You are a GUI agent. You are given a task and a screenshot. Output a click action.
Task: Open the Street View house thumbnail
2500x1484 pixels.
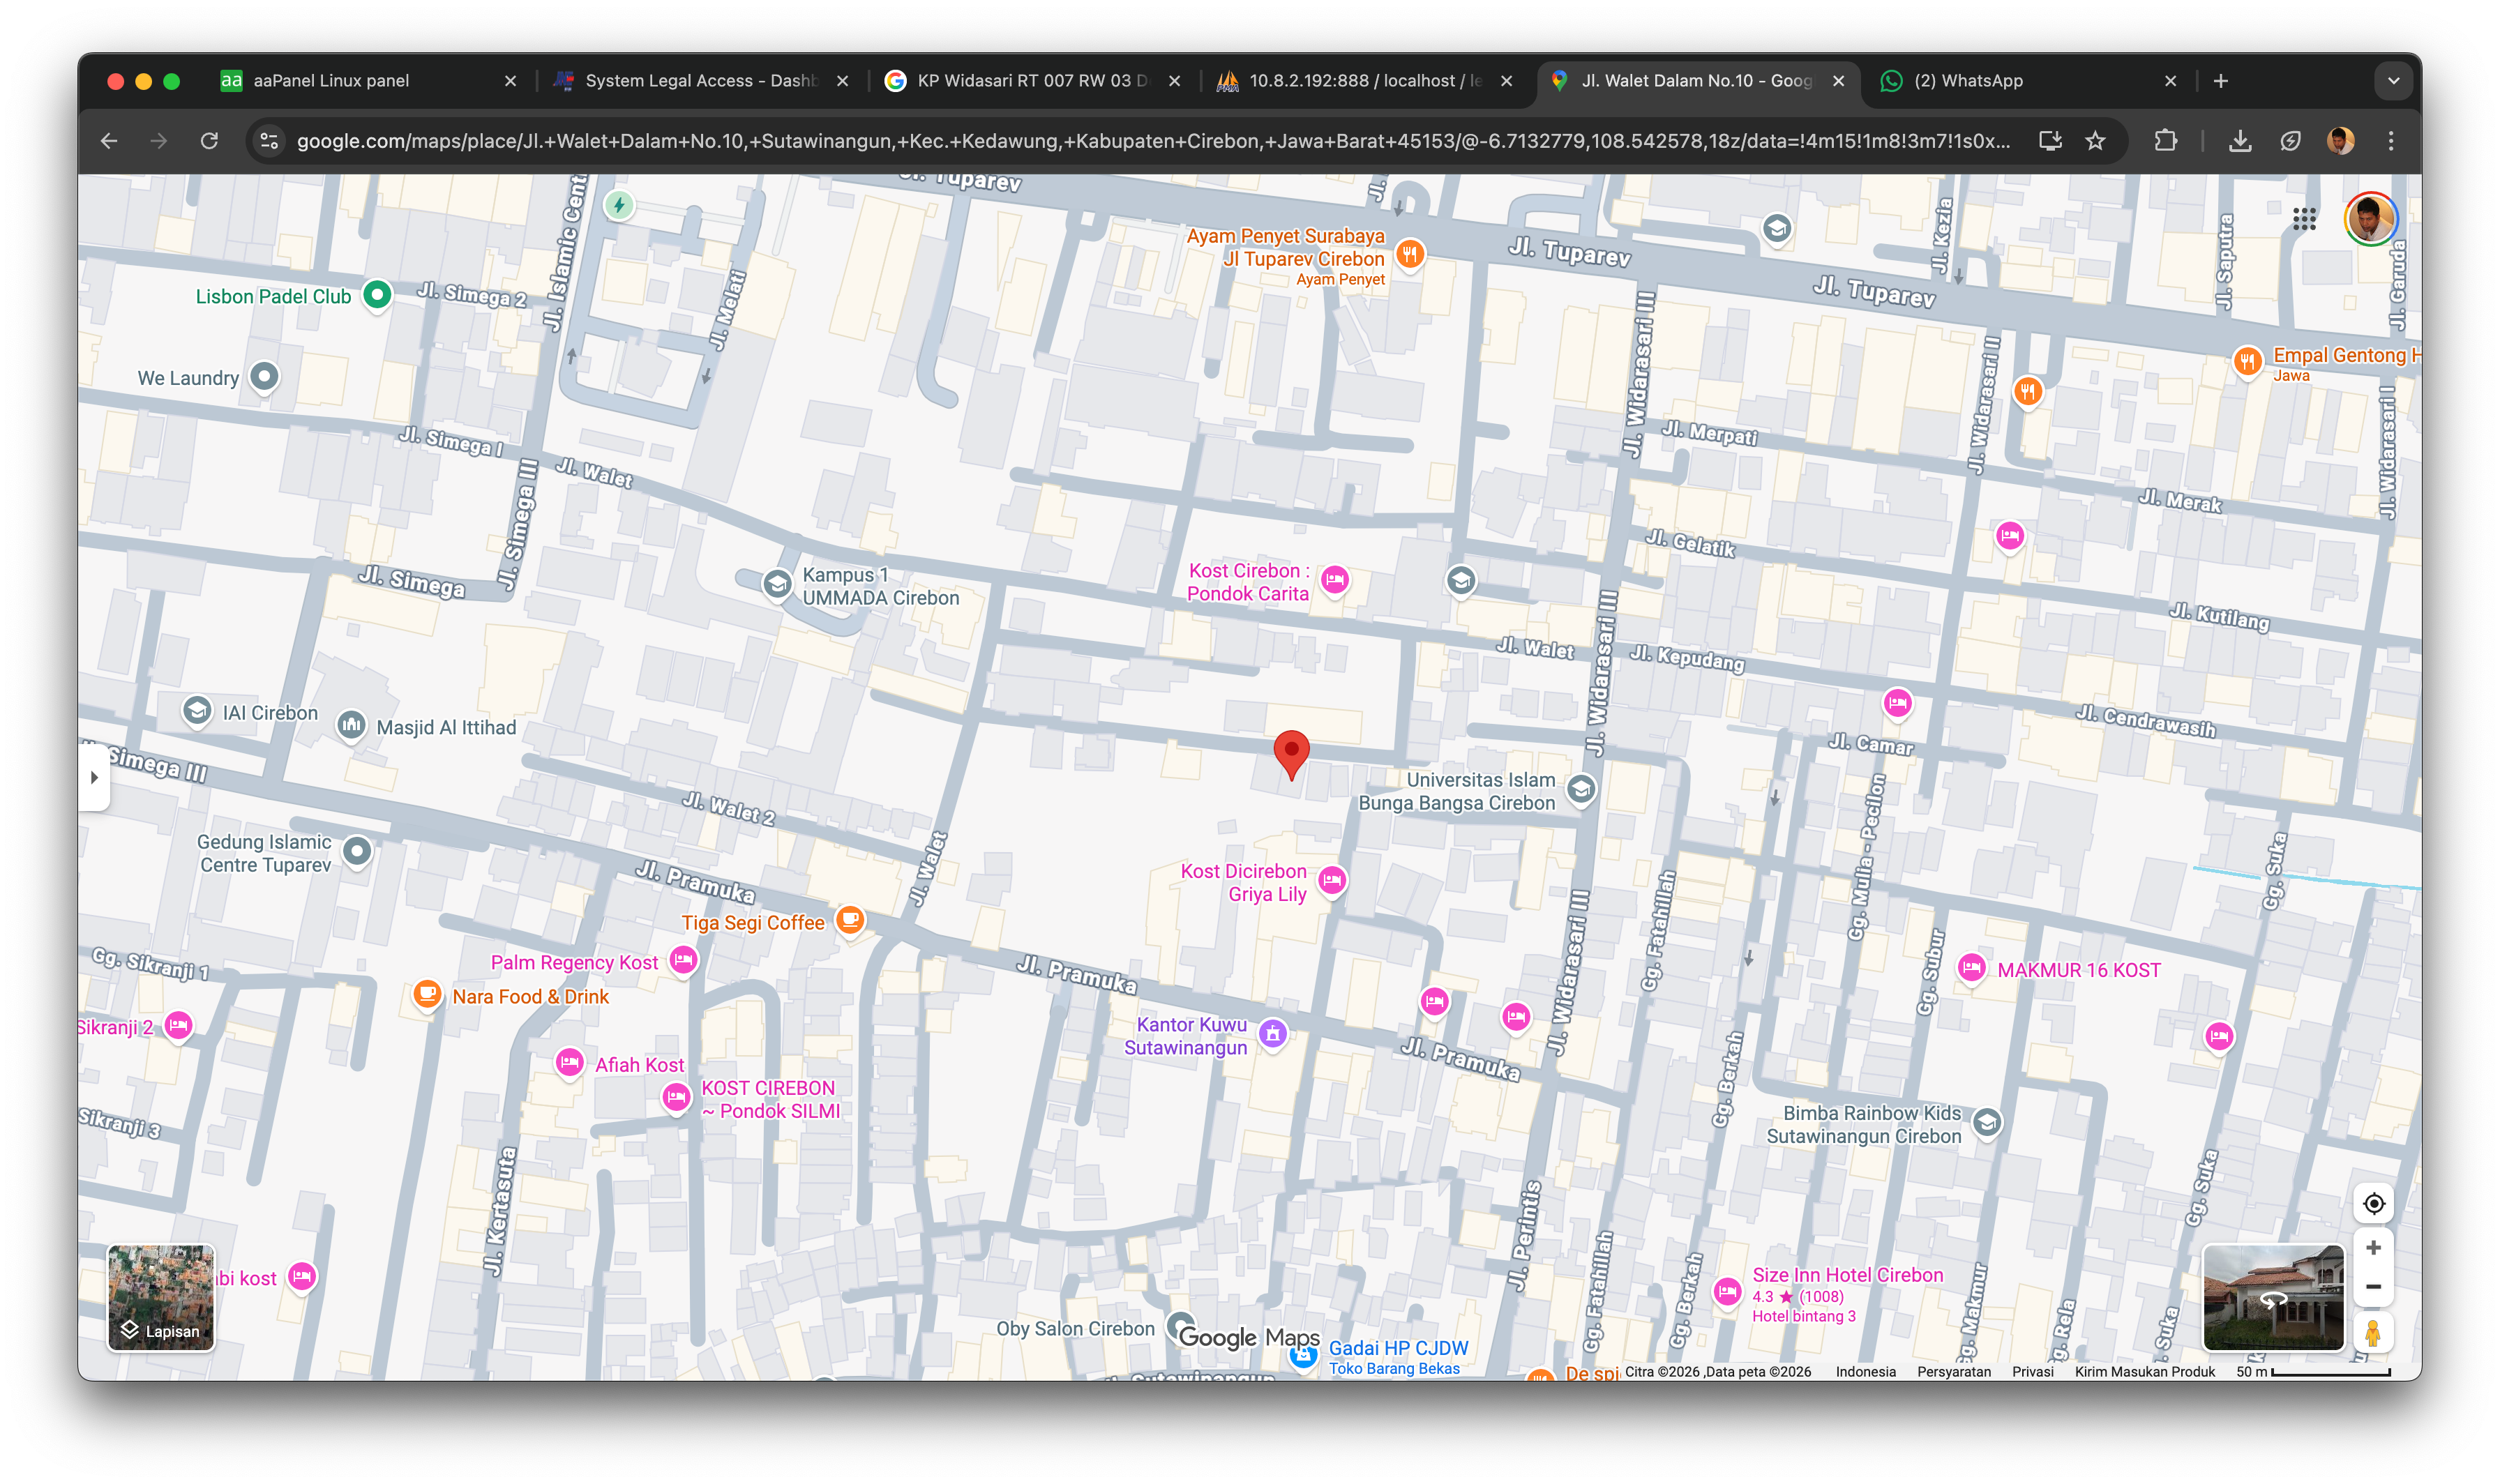[x=2273, y=1297]
